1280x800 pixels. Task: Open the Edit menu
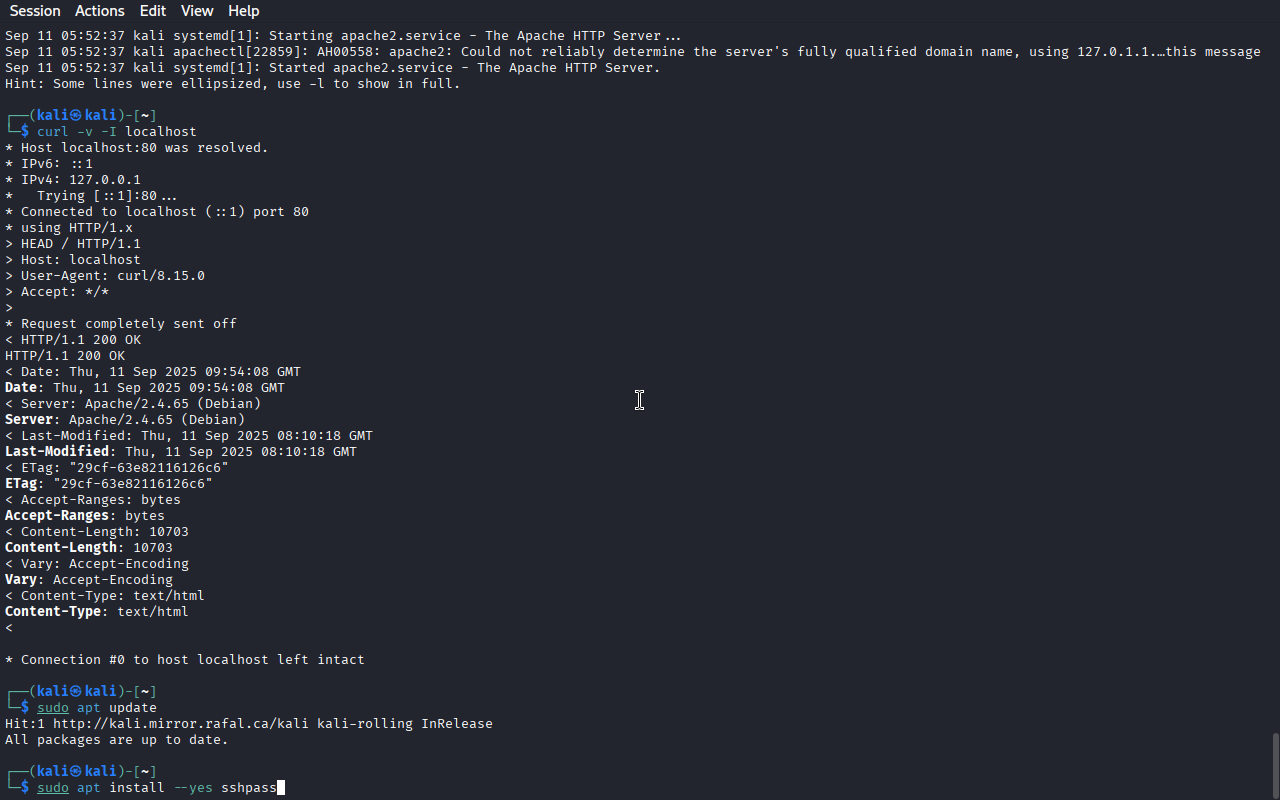153,11
